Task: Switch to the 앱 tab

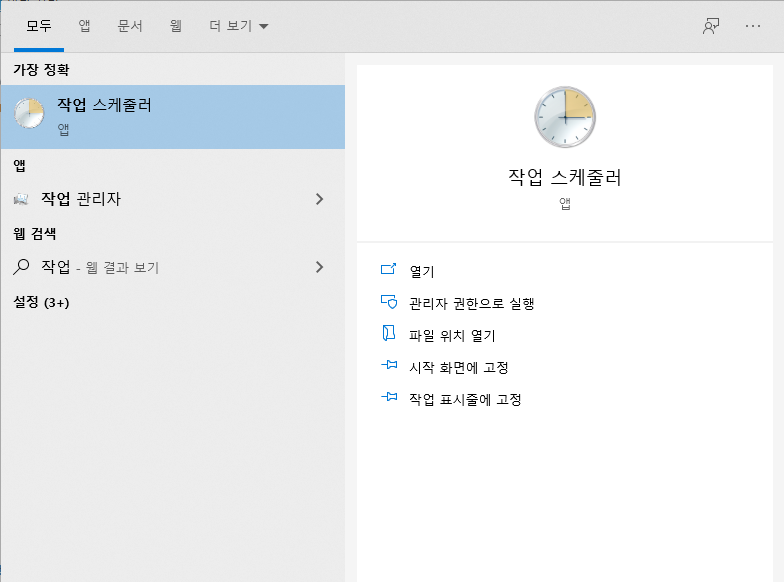Action: click(x=84, y=26)
